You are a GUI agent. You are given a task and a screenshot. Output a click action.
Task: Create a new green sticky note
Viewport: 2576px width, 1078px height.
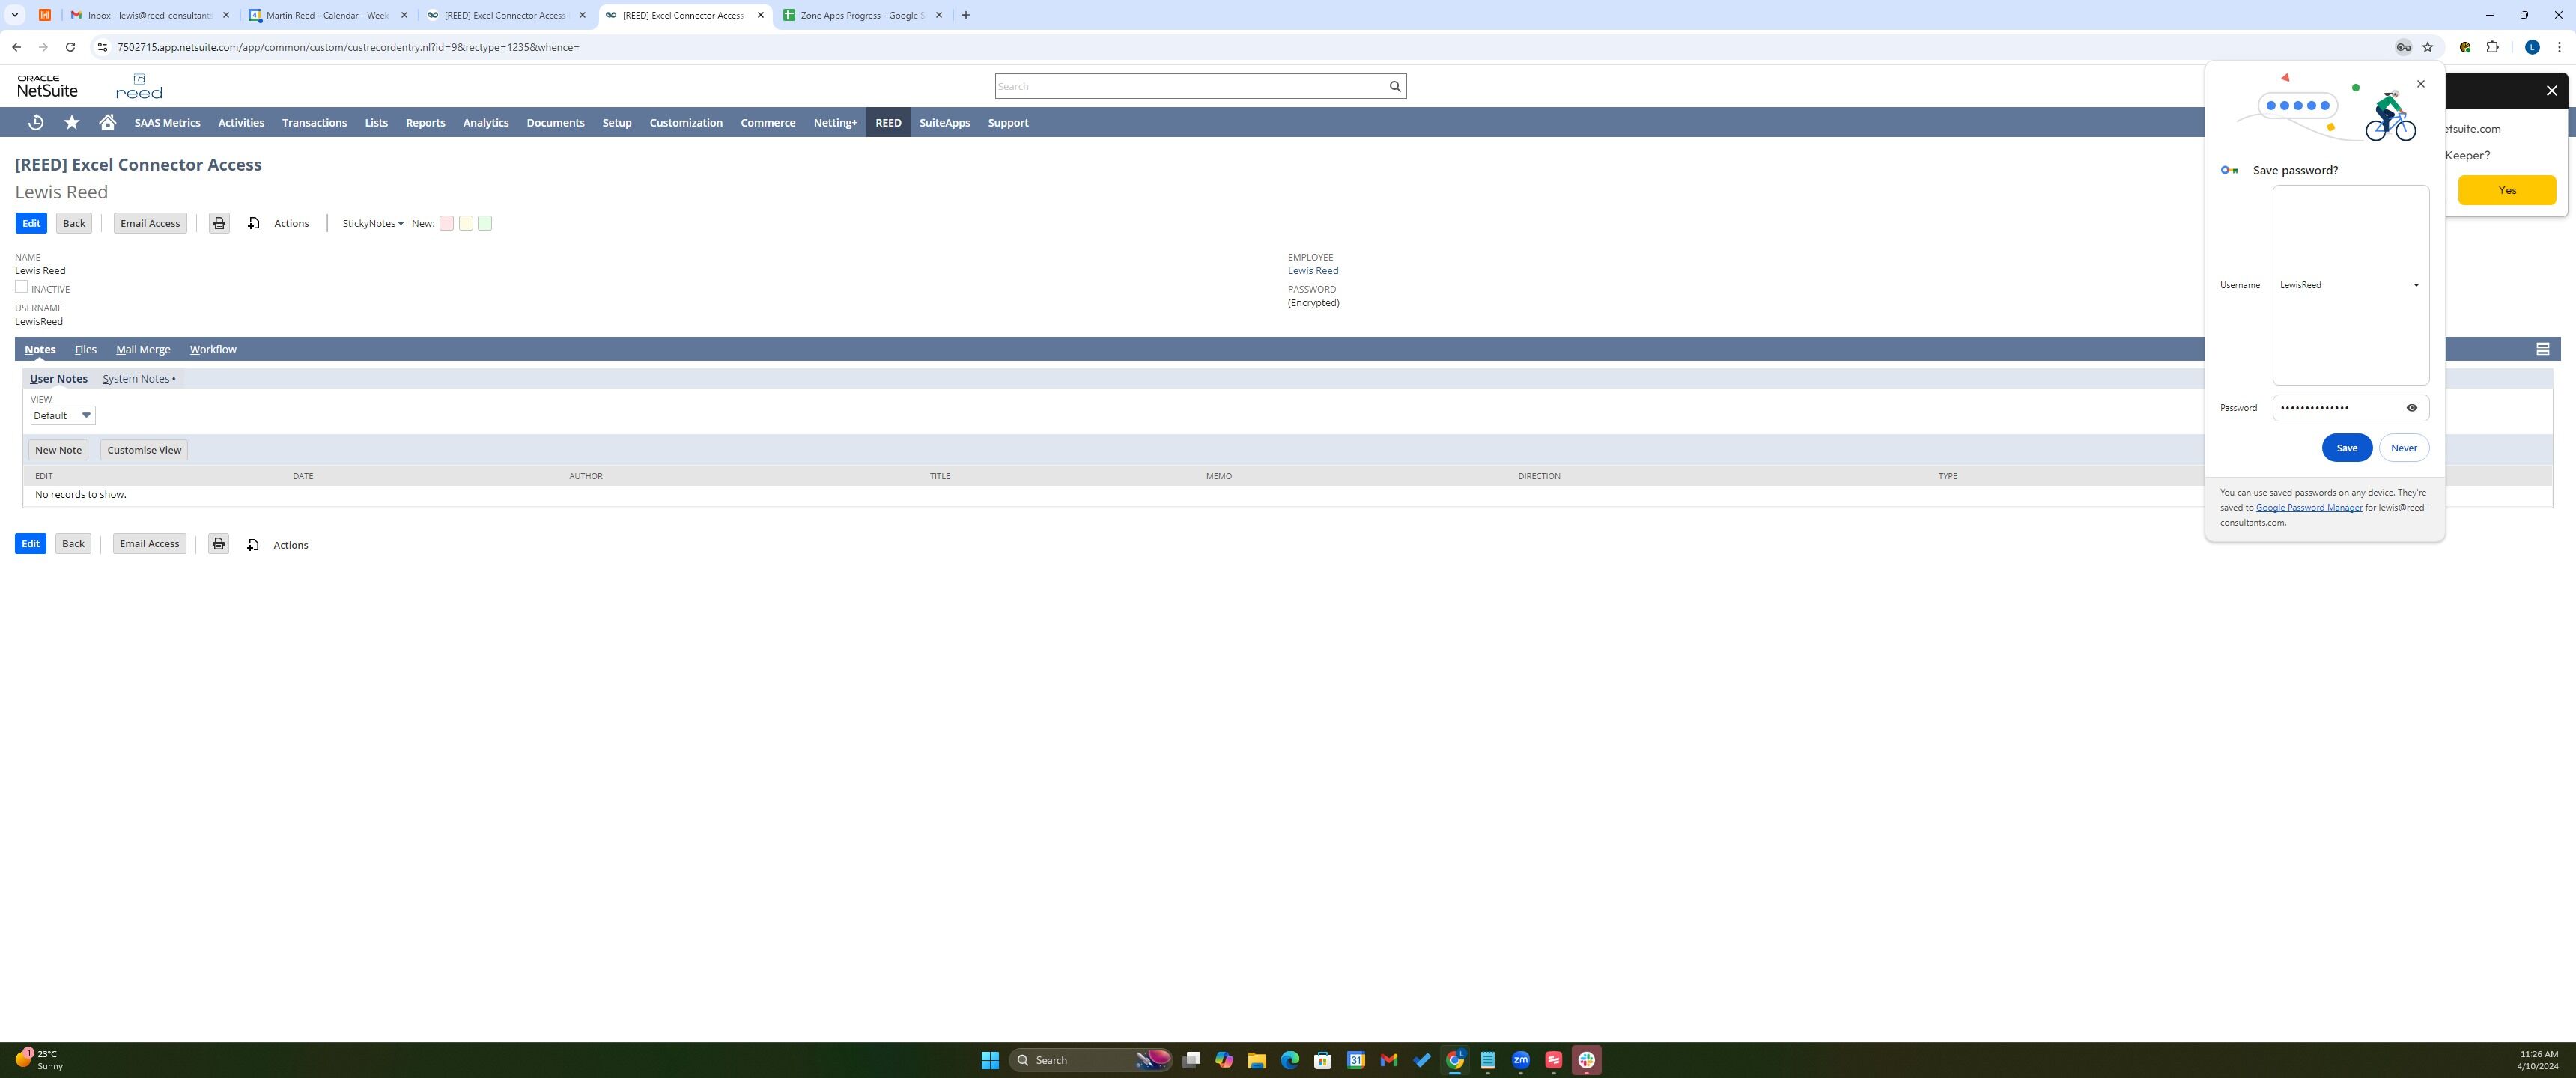point(485,223)
